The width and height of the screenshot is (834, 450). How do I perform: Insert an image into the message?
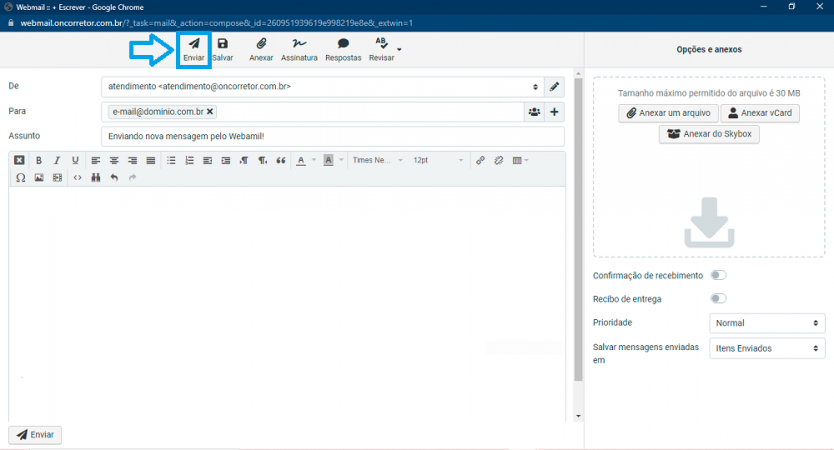point(39,178)
